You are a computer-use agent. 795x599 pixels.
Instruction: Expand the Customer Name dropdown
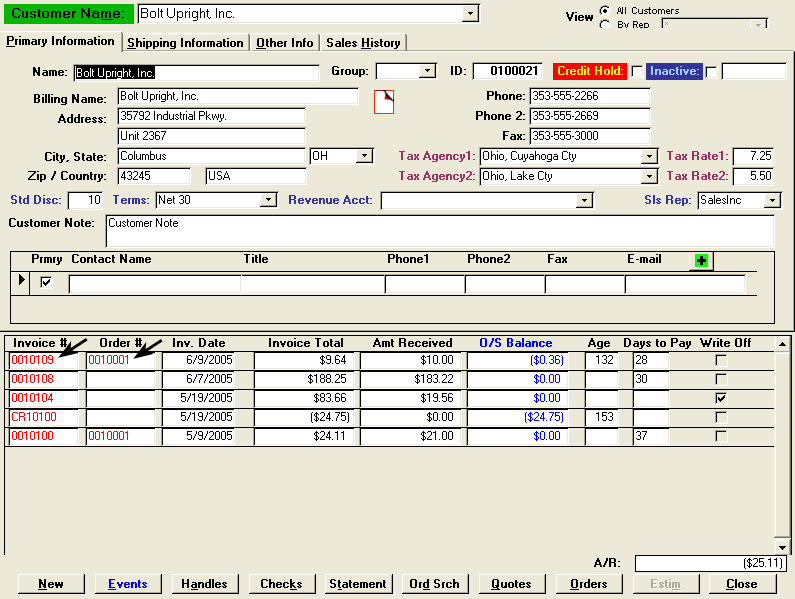(x=470, y=14)
